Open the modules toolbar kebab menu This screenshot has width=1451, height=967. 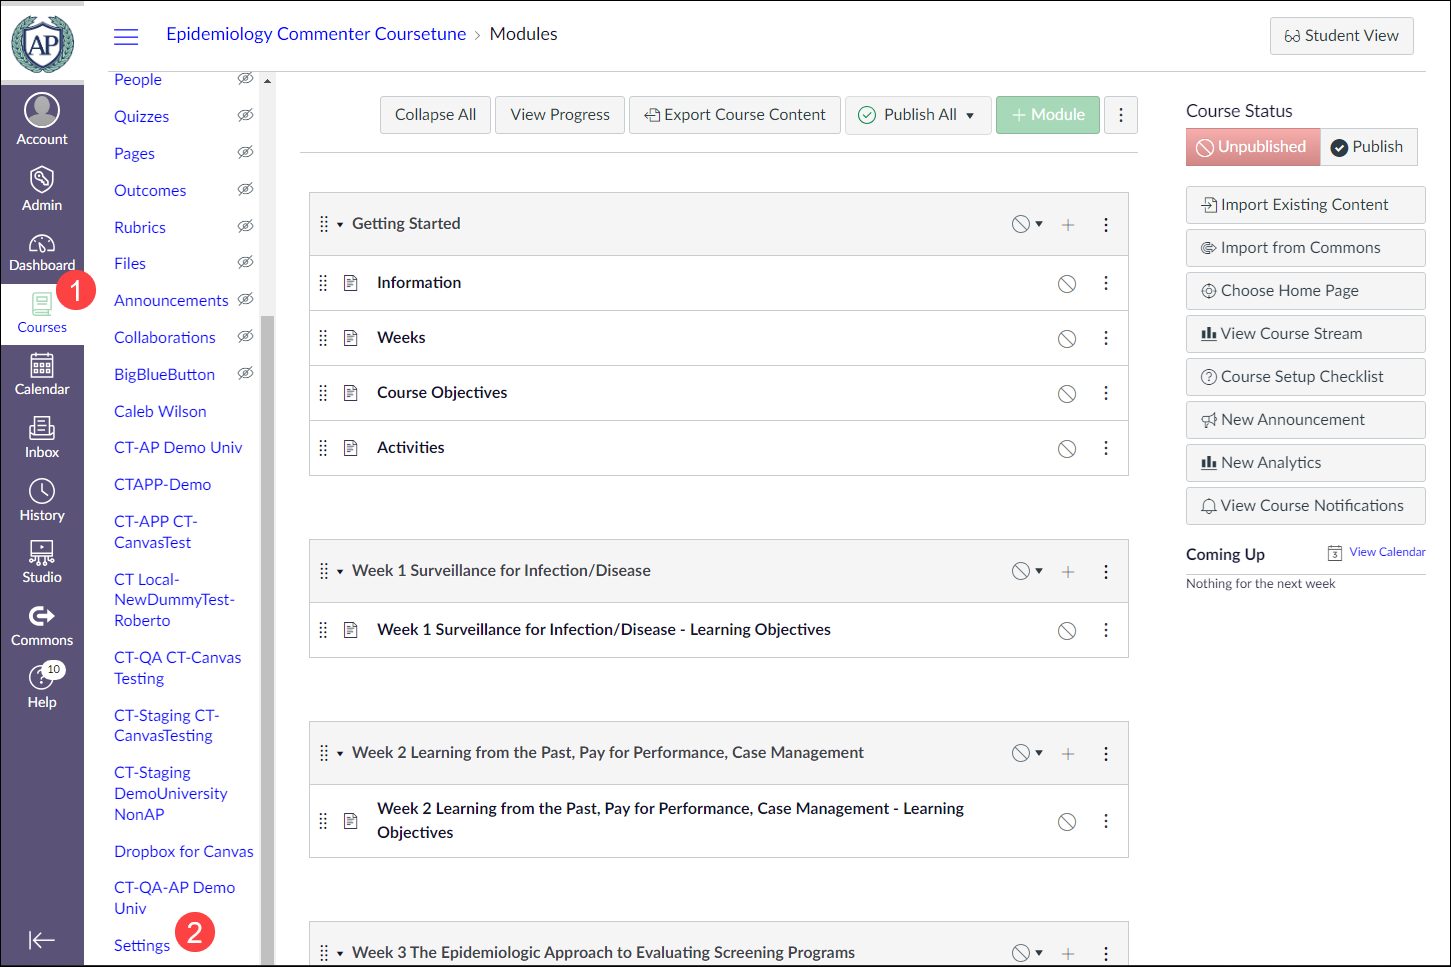1121,115
